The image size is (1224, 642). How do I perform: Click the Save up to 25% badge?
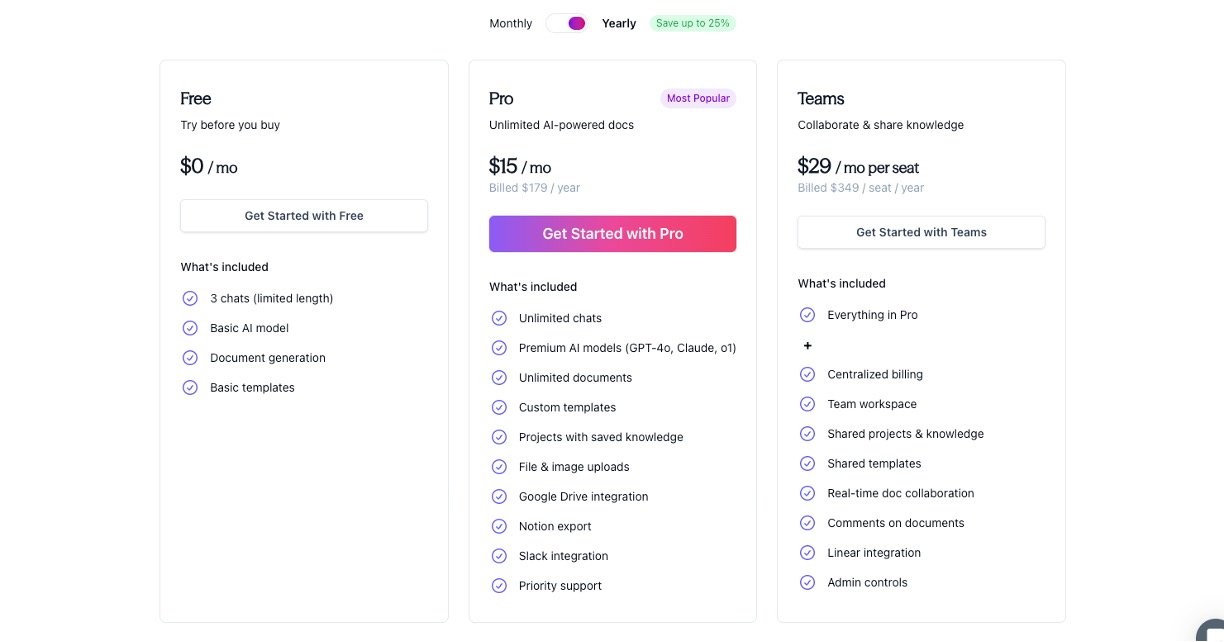point(693,23)
